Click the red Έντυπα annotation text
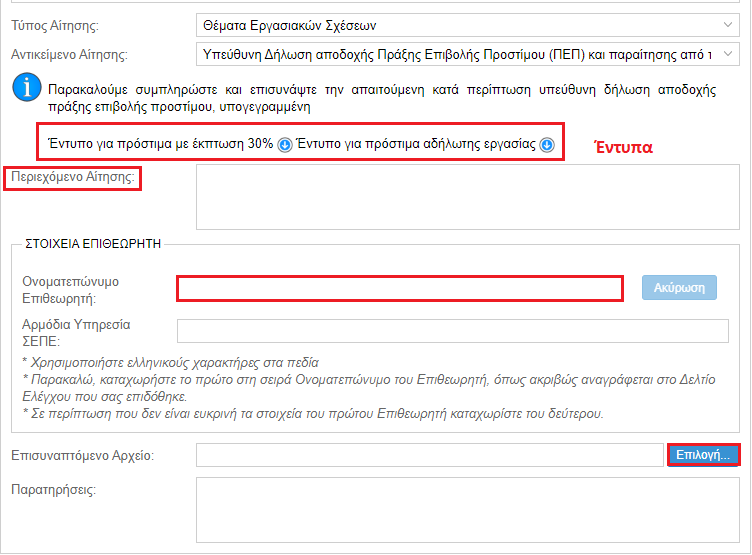This screenshot has height=555, width=752. pos(623,147)
